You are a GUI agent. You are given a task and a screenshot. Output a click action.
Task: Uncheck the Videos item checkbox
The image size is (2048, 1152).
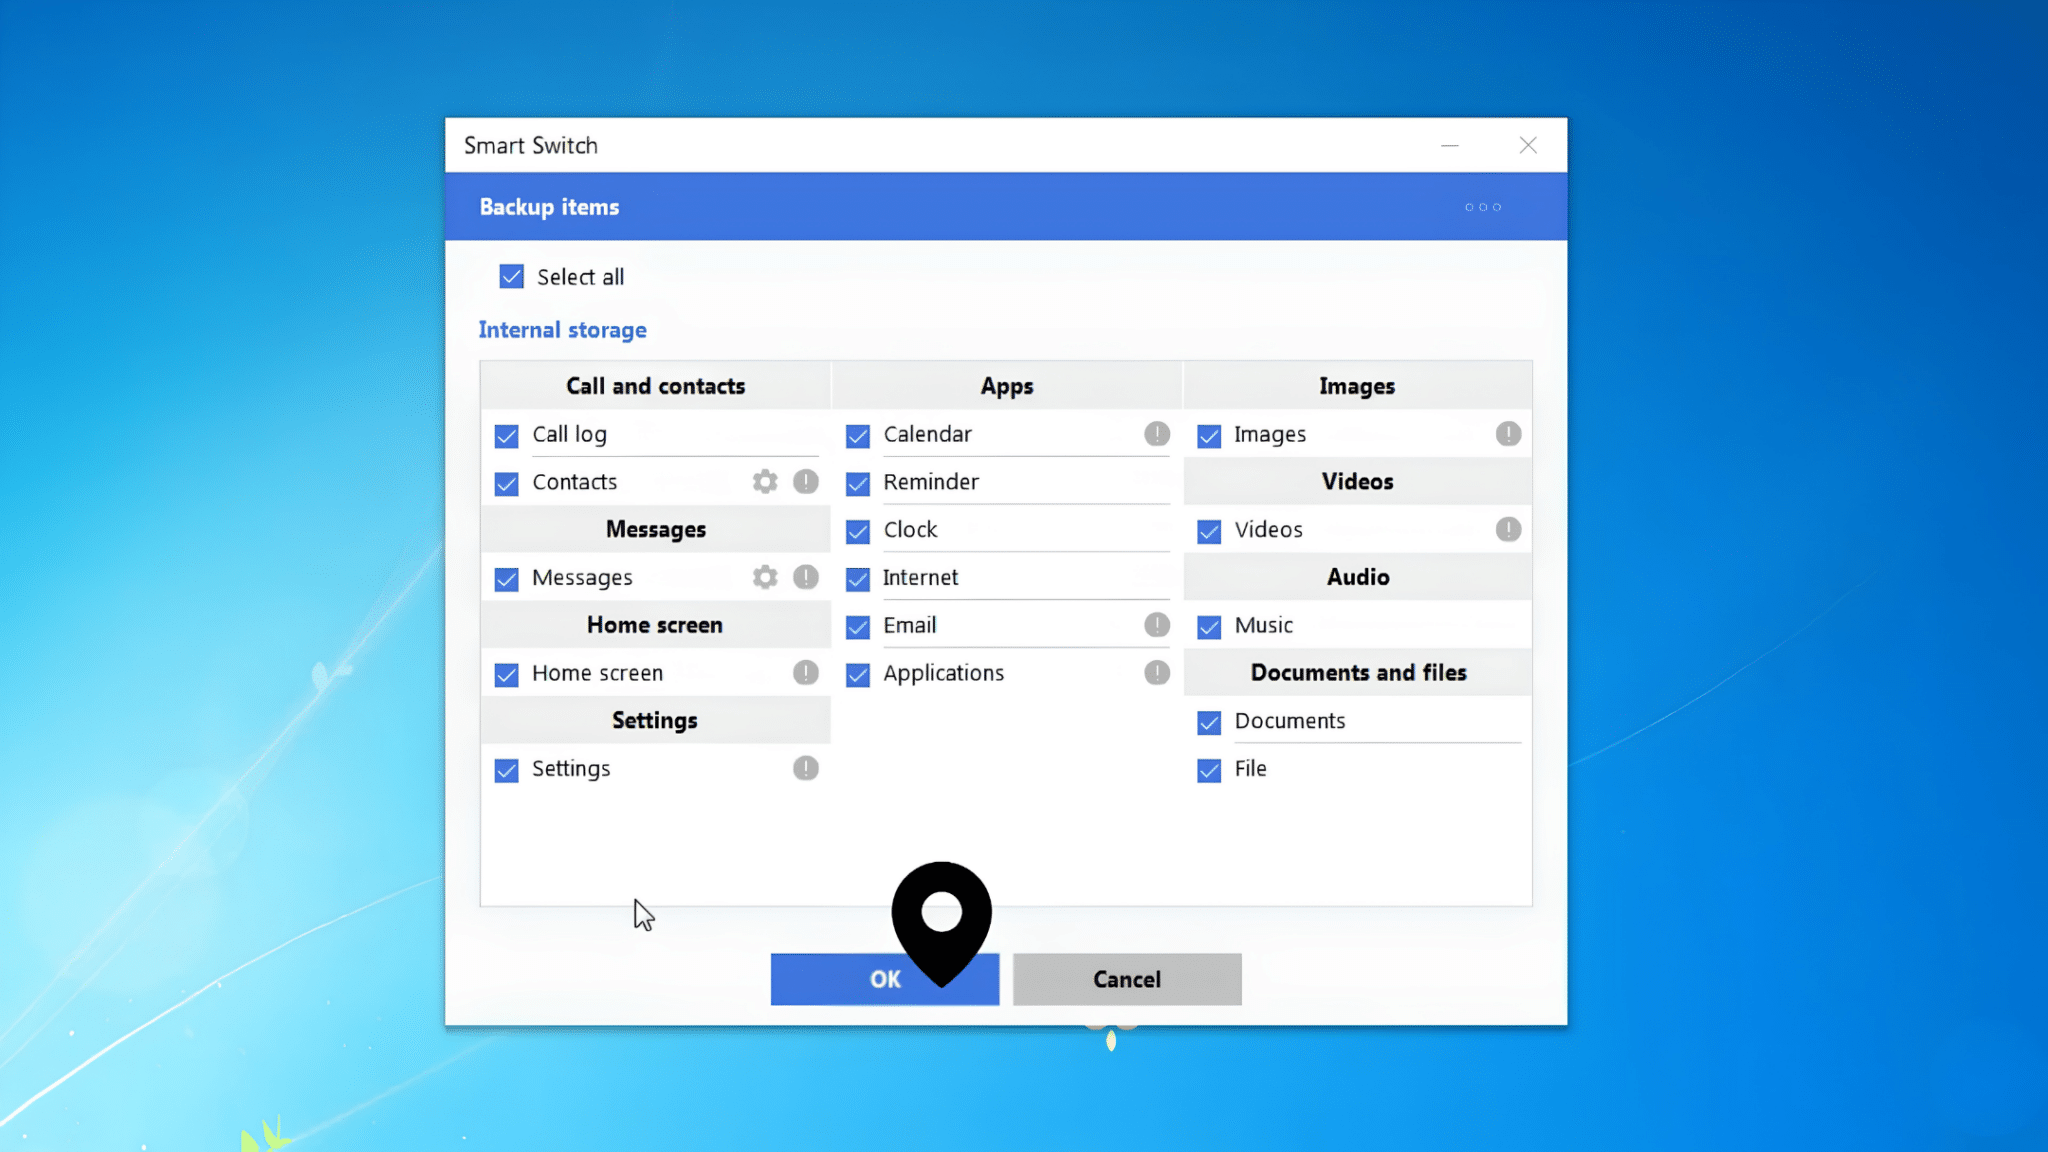(1209, 531)
